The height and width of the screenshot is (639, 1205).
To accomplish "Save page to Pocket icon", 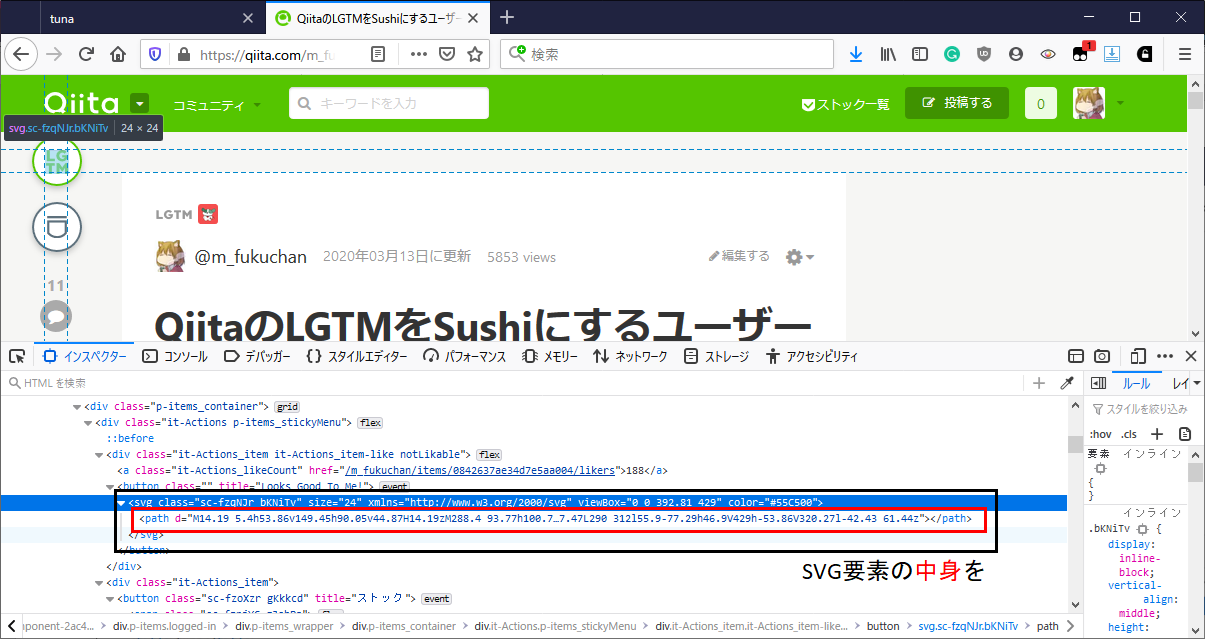I will (448, 54).
